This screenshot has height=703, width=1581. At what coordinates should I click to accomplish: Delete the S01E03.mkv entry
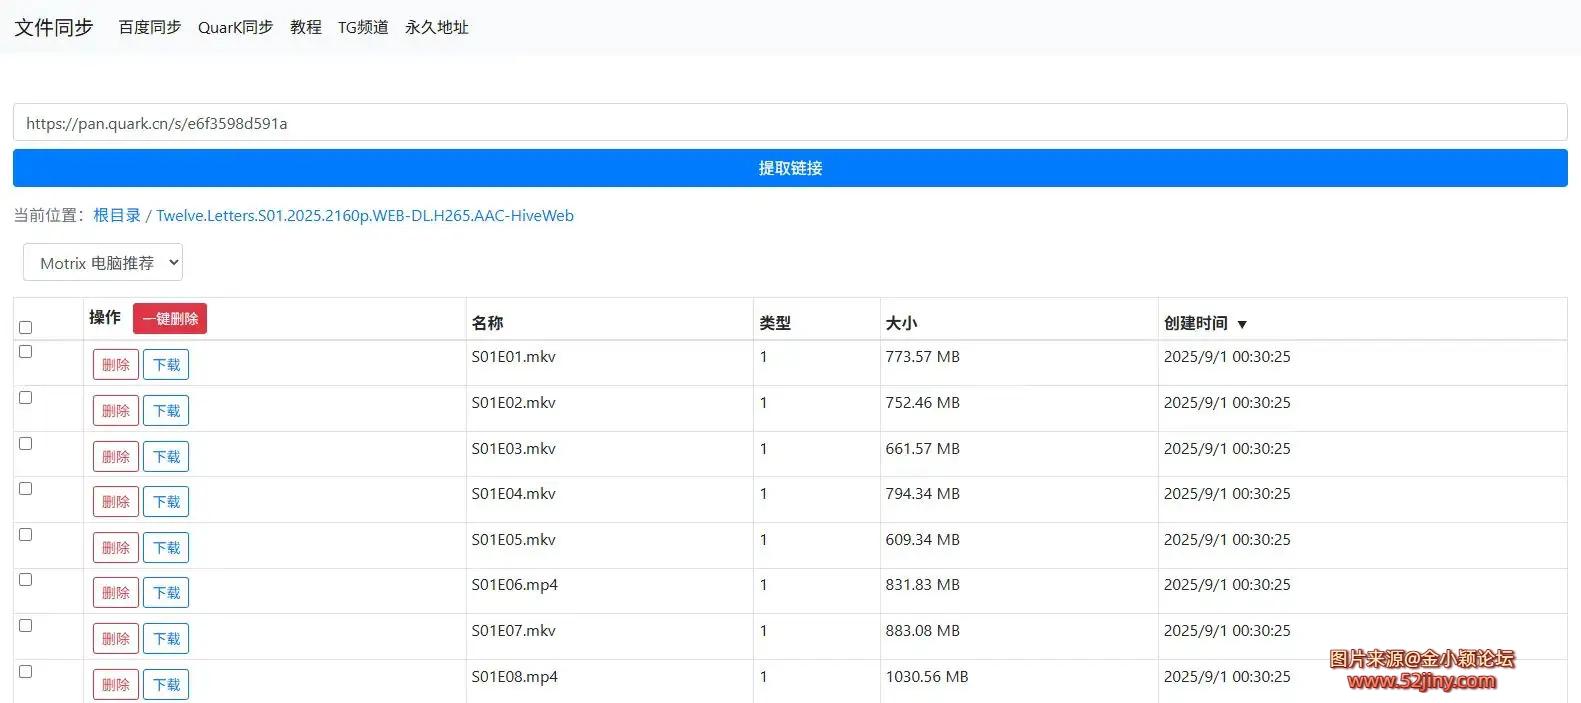(x=116, y=457)
